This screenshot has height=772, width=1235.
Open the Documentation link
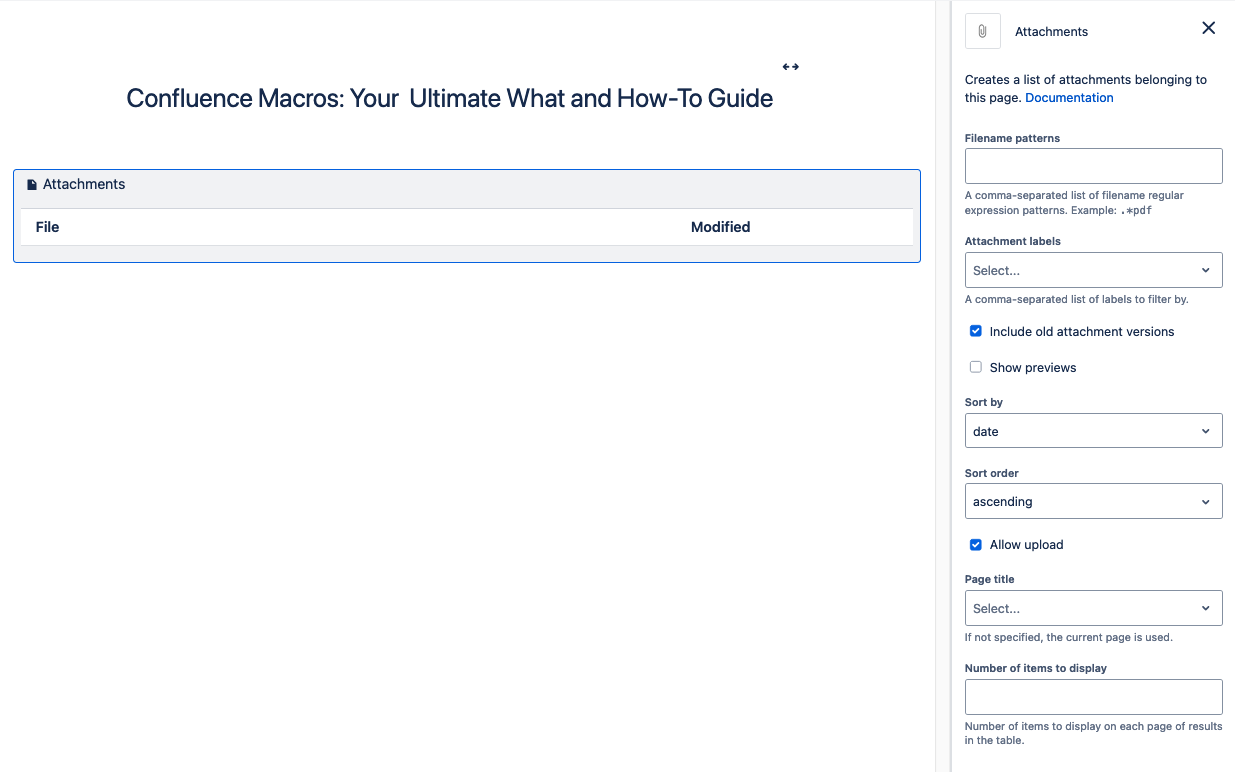[1069, 97]
